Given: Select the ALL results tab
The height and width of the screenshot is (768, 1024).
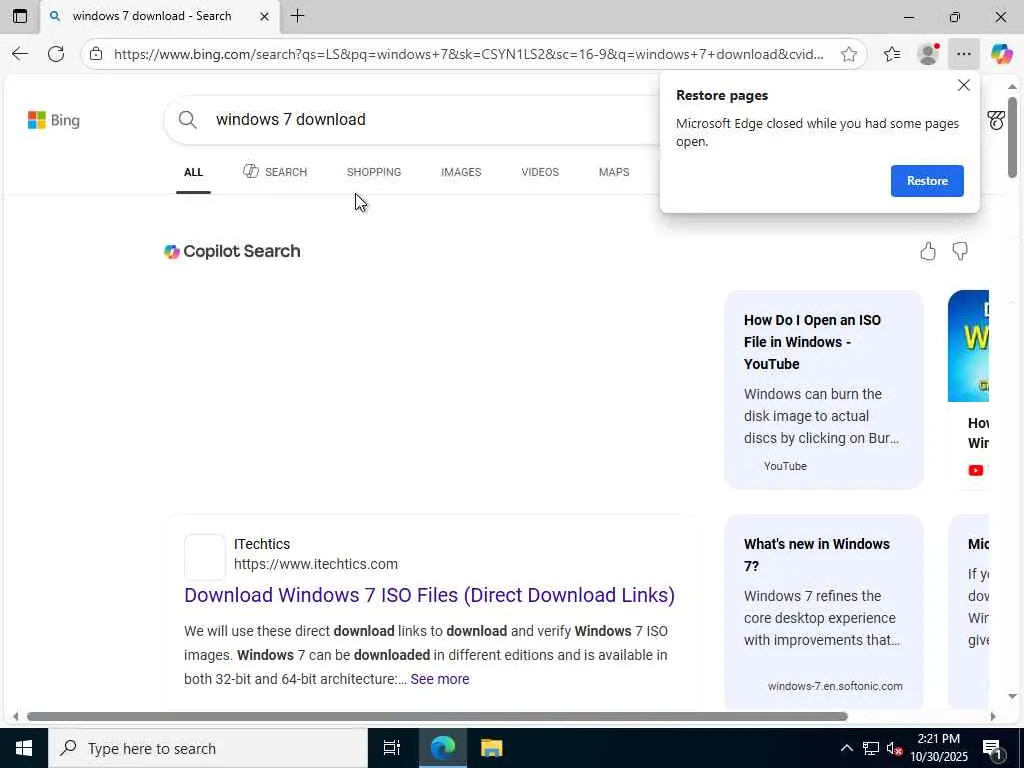Looking at the screenshot, I should coord(193,172).
